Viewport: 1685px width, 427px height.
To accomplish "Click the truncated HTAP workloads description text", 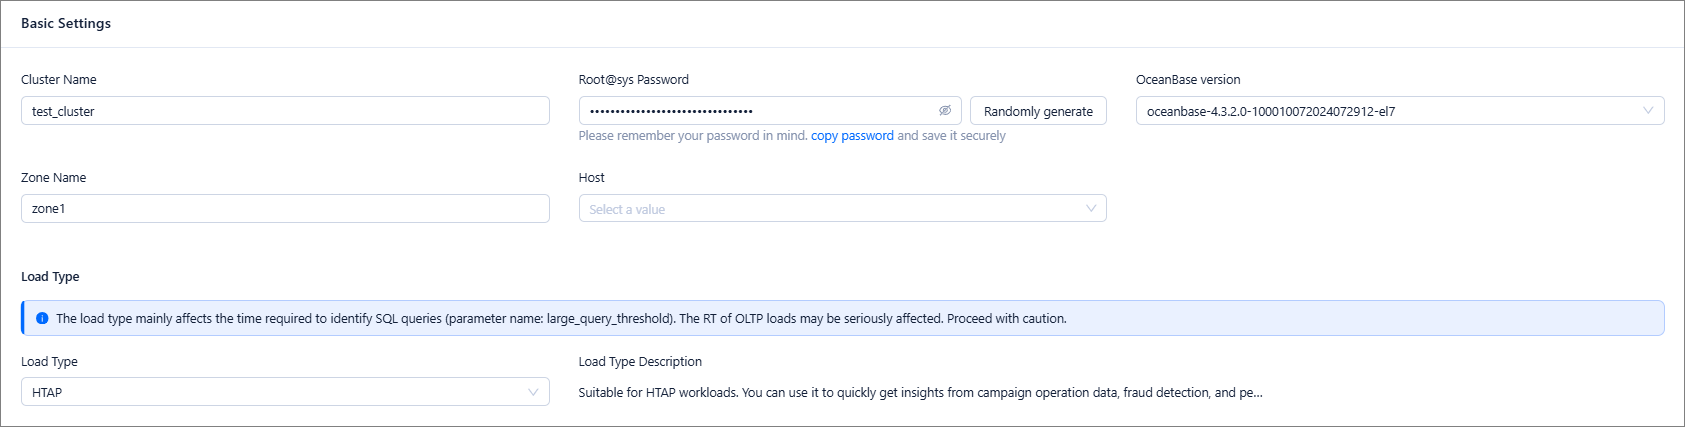I will coord(920,393).
